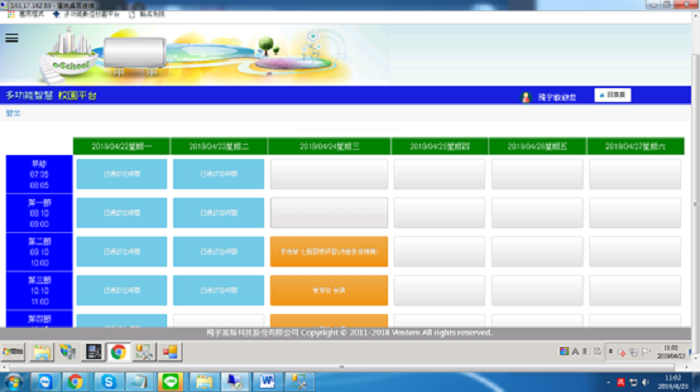Open LINE from the Windows taskbar
Viewport: 700px width, 392px height.
pyautogui.click(x=170, y=382)
